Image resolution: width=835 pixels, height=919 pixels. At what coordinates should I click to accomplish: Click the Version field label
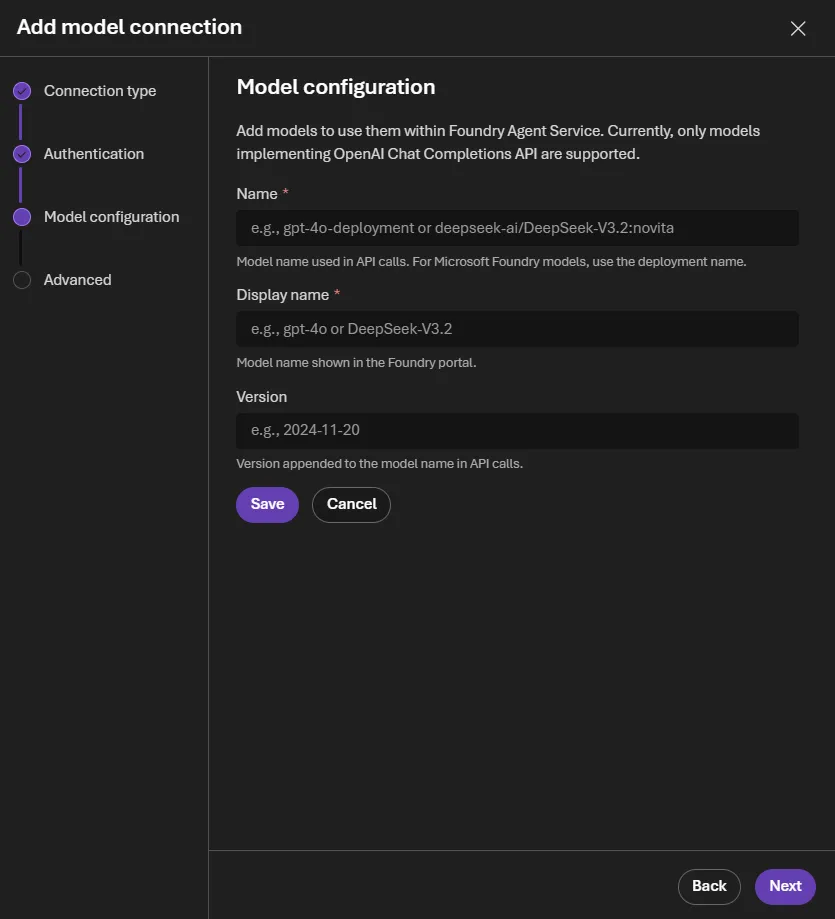pos(261,397)
